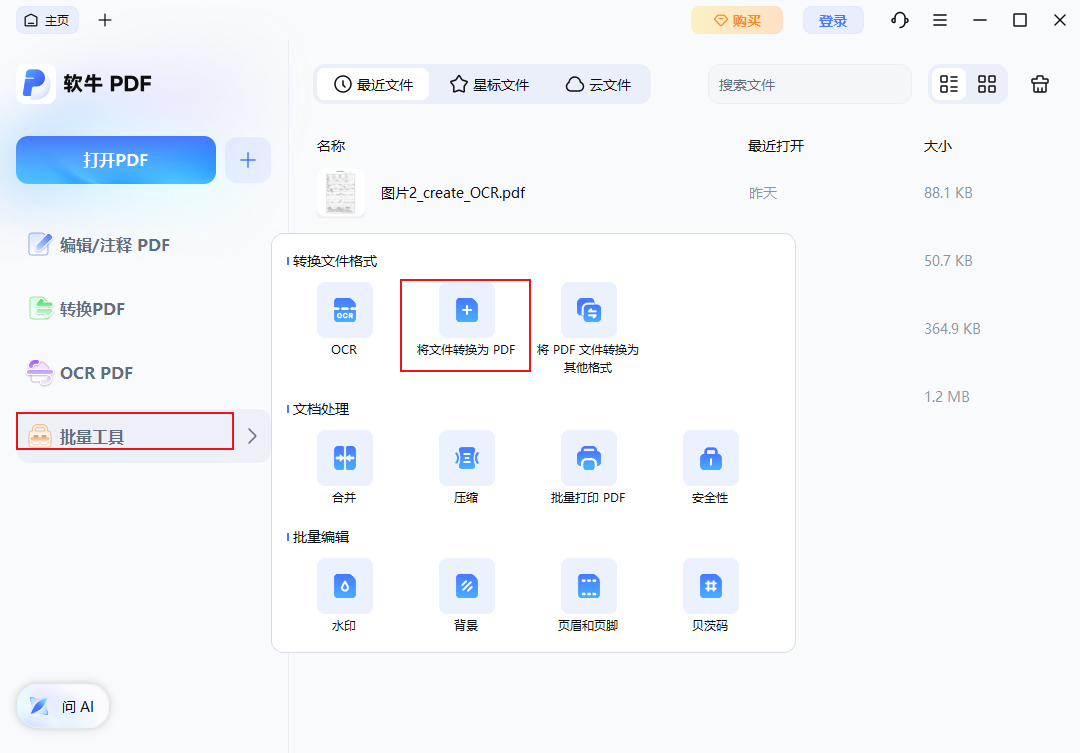This screenshot has height=753, width=1080.
Task: Open 转换PDF in sidebar
Action: 77,309
